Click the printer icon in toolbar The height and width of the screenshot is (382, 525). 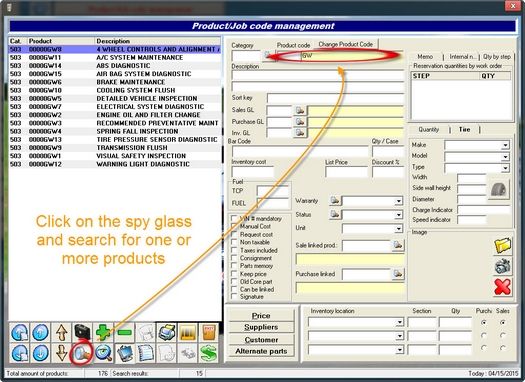[167, 332]
